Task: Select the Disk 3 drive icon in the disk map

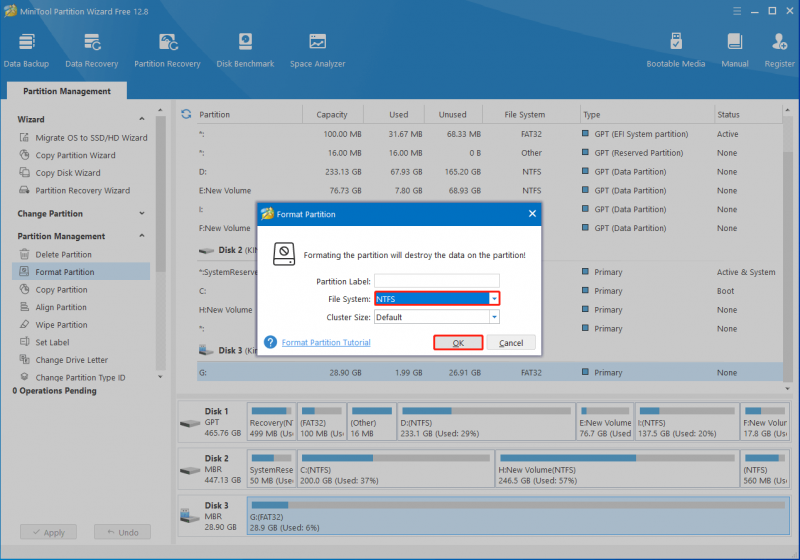Action: click(x=190, y=516)
